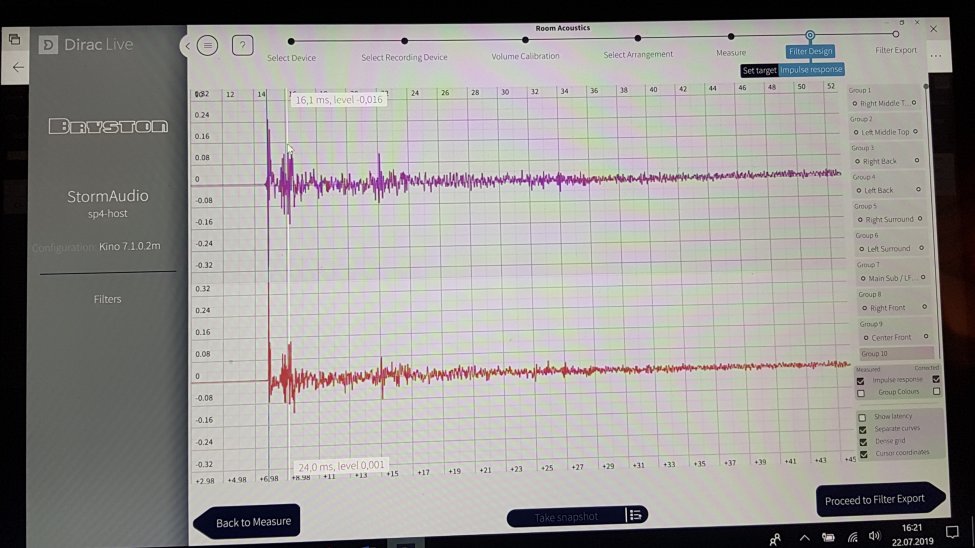
Task: Toggle right-side circle of Right Front
Action: 925,307
